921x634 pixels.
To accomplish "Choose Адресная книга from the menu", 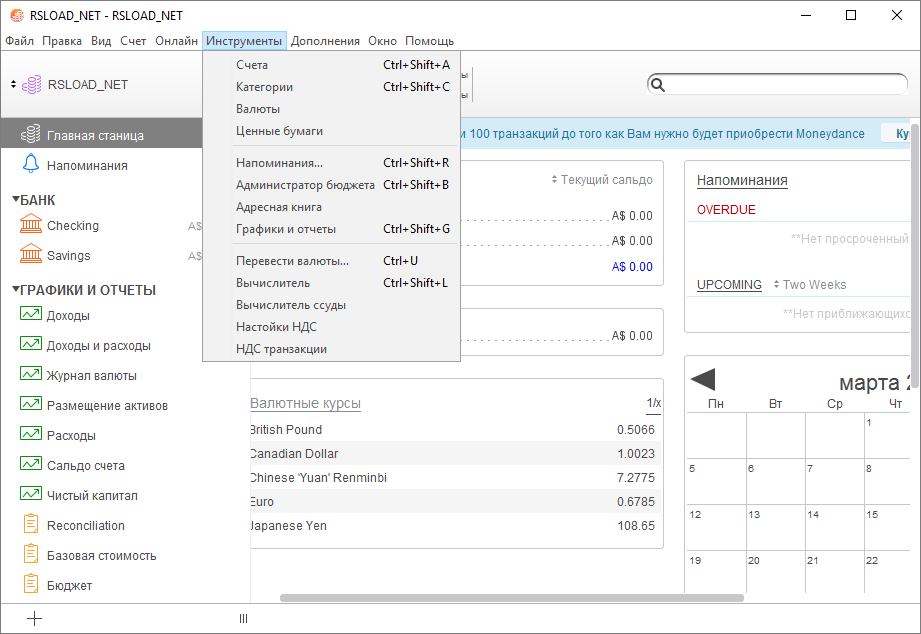I will coord(331,207).
